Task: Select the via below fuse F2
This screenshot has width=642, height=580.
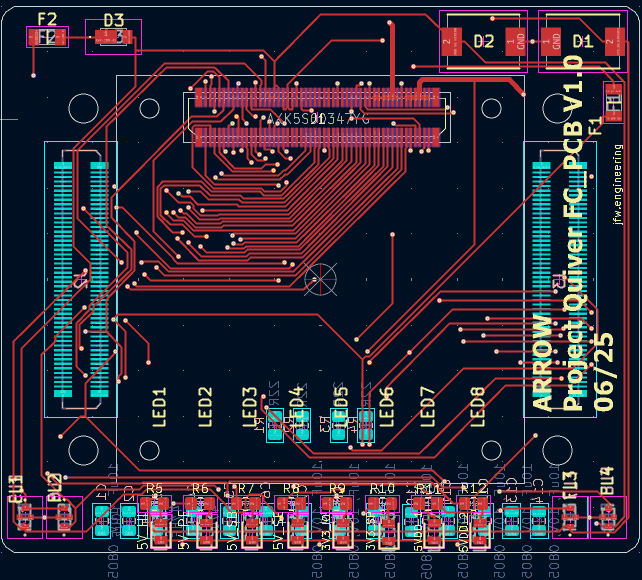Action: pos(33,75)
